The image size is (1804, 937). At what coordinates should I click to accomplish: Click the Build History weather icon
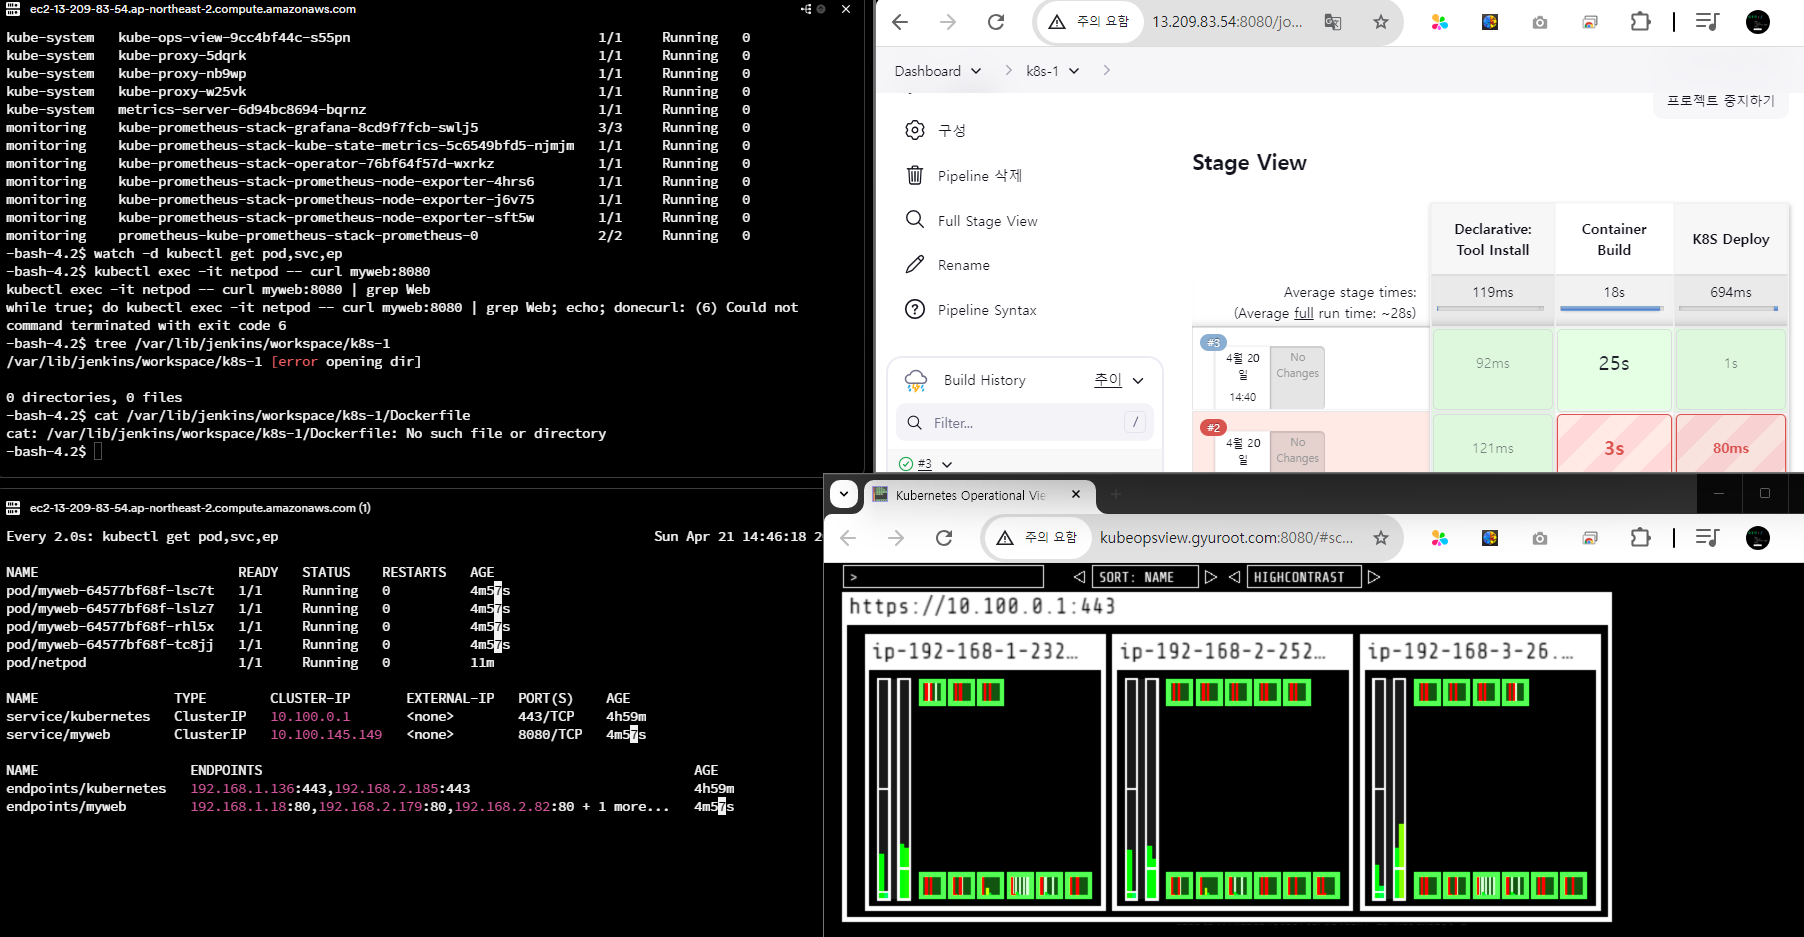click(x=916, y=380)
